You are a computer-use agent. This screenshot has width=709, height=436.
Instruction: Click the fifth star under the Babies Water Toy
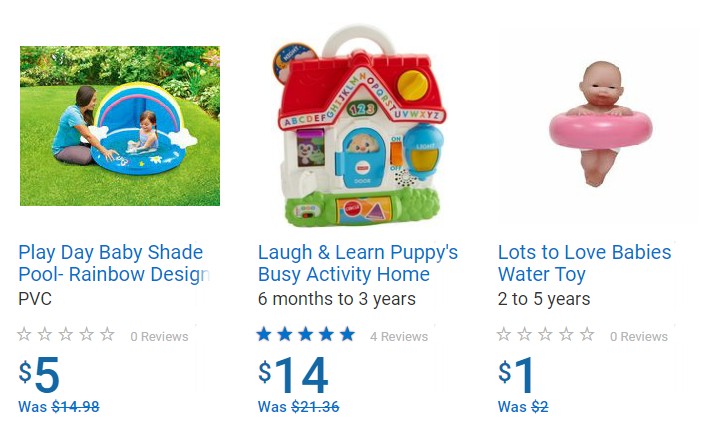[x=587, y=335]
